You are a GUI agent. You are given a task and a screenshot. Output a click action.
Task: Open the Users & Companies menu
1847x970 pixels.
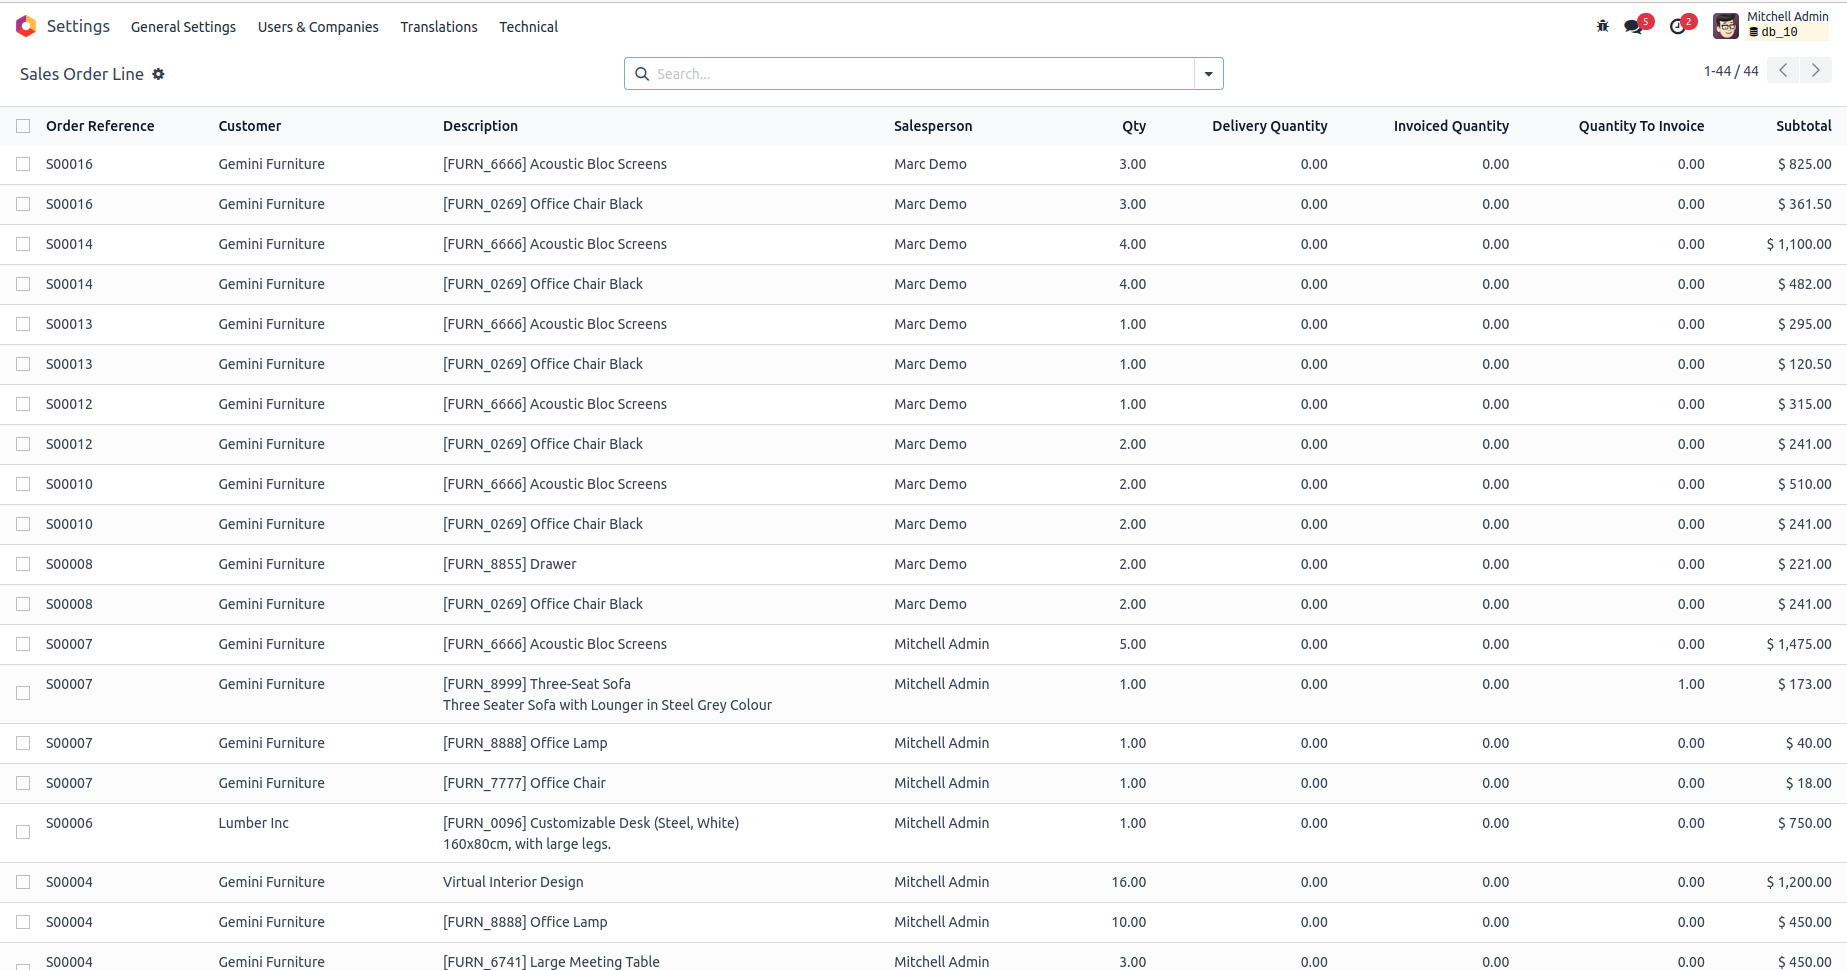tap(318, 27)
